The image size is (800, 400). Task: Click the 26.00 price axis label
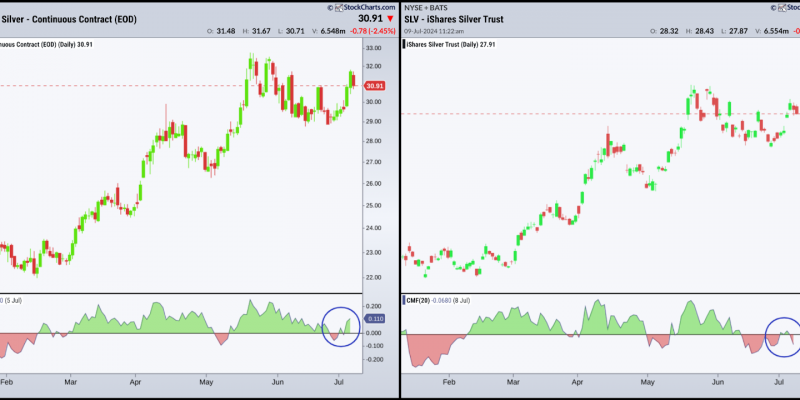pyautogui.click(x=374, y=184)
